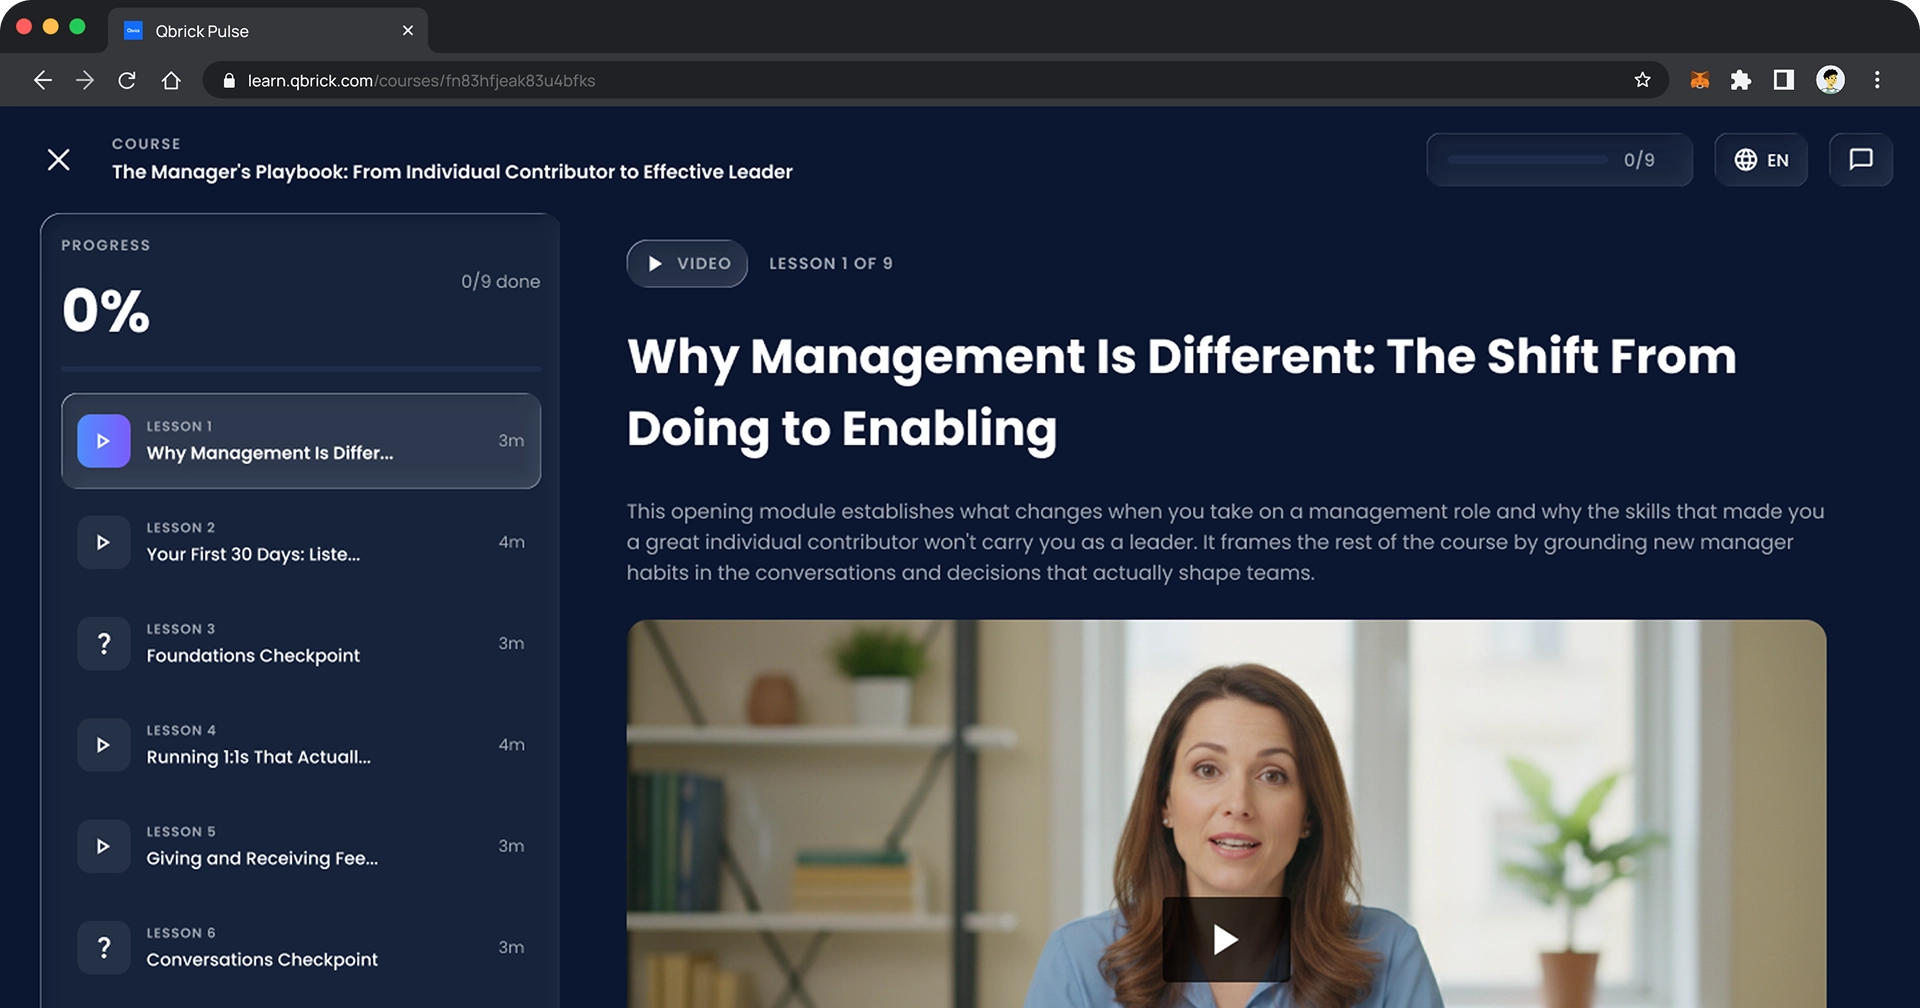This screenshot has width=1920, height=1008.
Task: Click the 4m duration of Lesson 2
Action: tap(511, 542)
